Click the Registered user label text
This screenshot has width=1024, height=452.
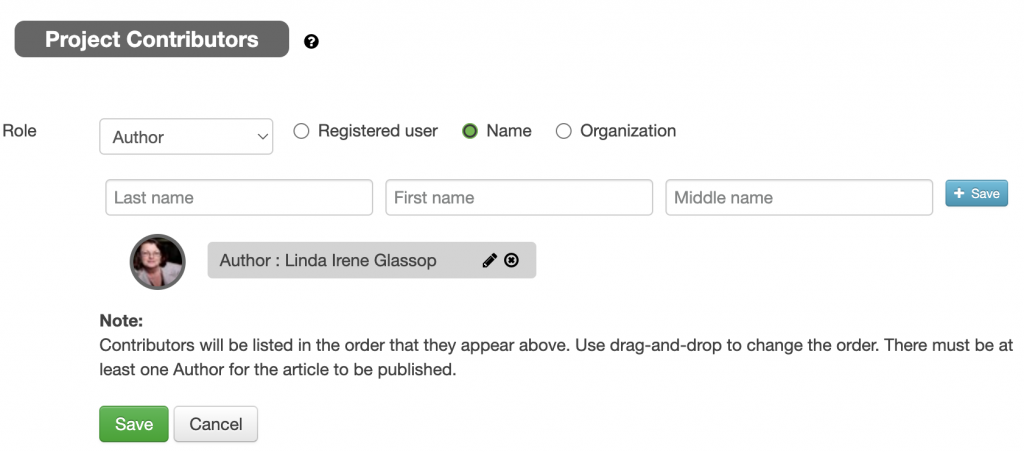click(x=377, y=131)
